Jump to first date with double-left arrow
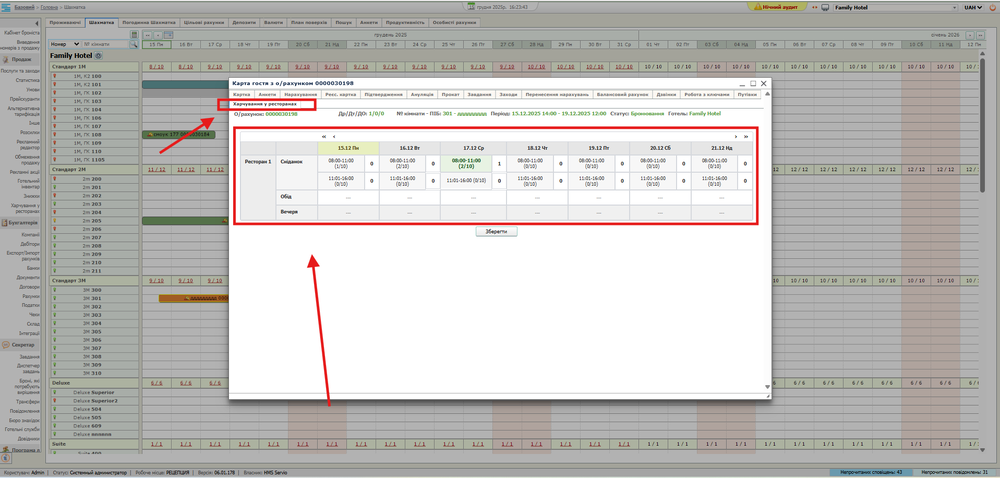 point(323,136)
